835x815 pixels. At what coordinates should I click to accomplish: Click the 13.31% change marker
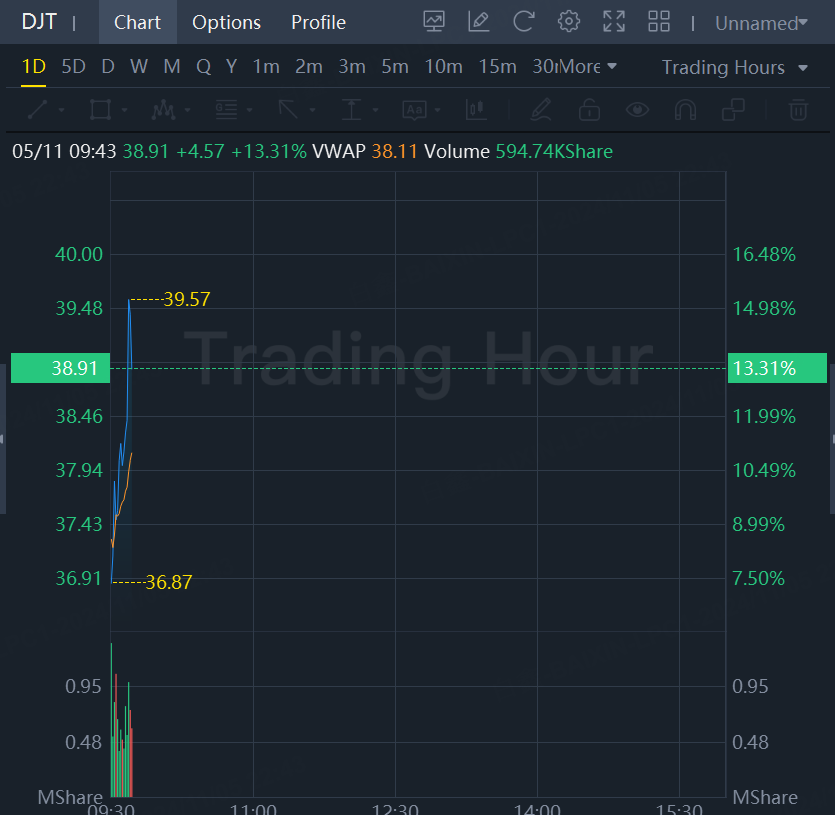point(777,368)
